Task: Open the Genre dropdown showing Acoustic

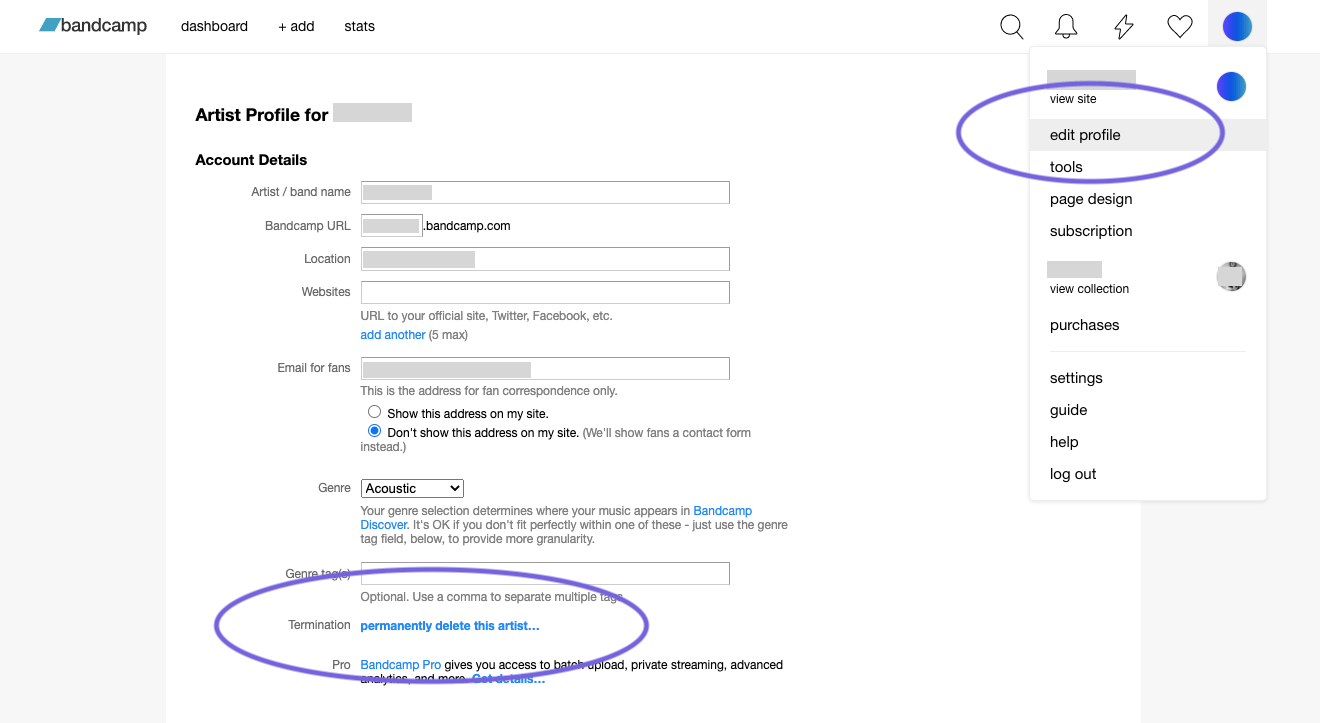Action: tap(411, 488)
